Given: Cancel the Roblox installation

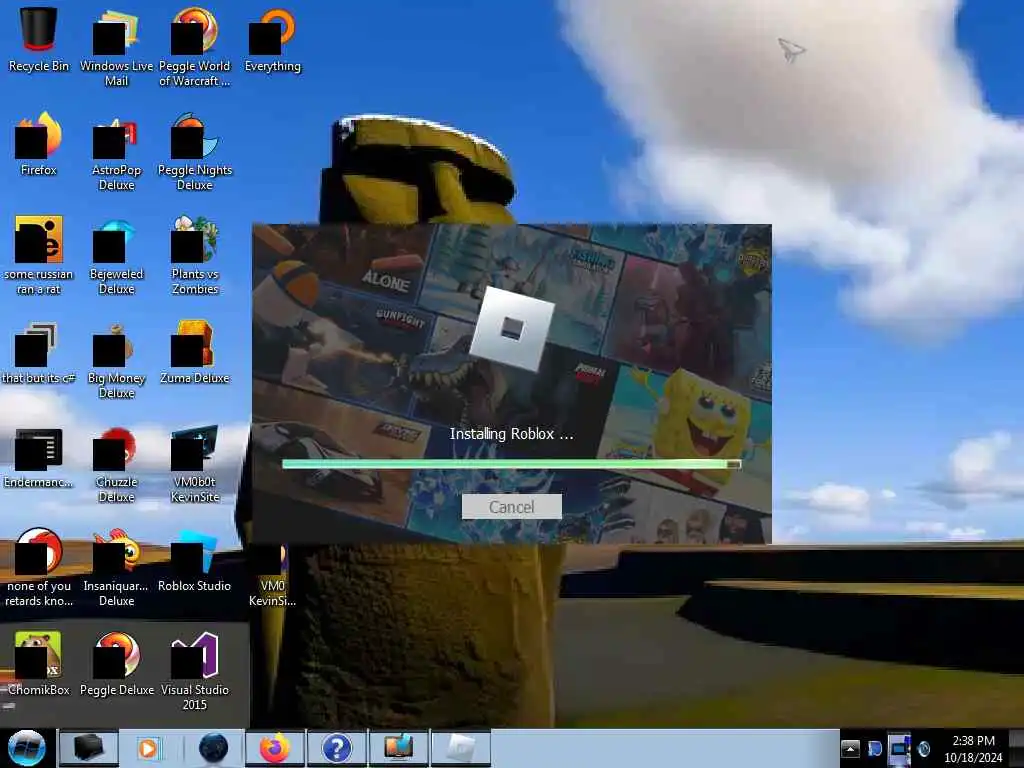Looking at the screenshot, I should coord(511,507).
